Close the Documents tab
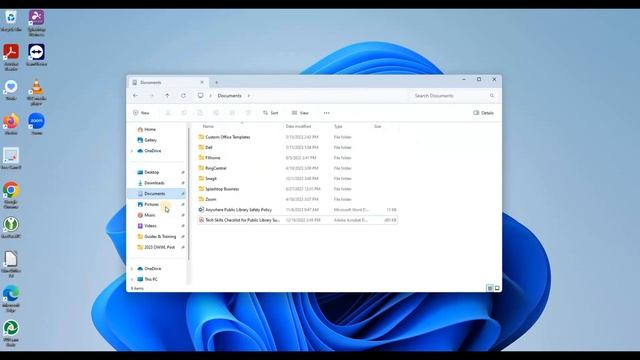 [x=202, y=82]
